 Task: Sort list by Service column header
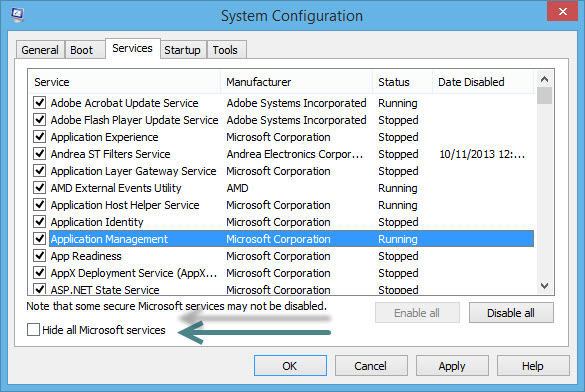[x=124, y=82]
